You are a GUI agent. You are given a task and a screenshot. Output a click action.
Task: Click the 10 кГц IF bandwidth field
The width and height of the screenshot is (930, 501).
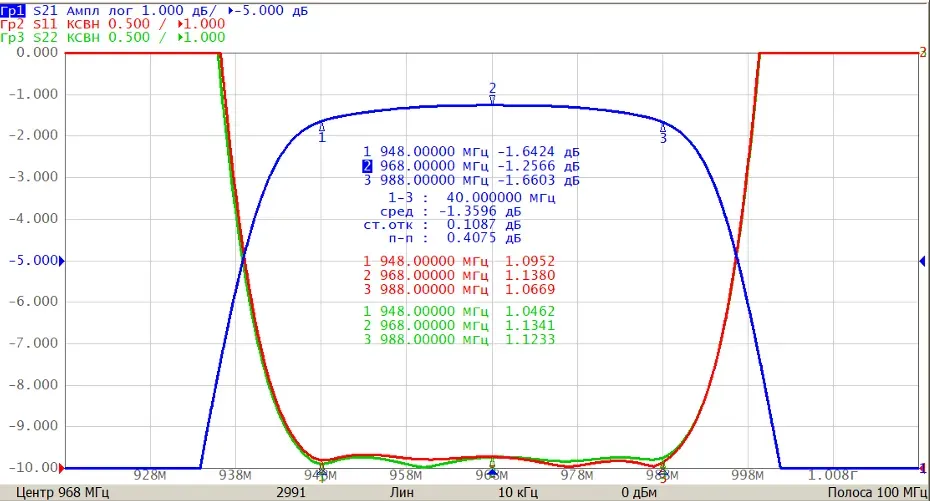[518, 493]
